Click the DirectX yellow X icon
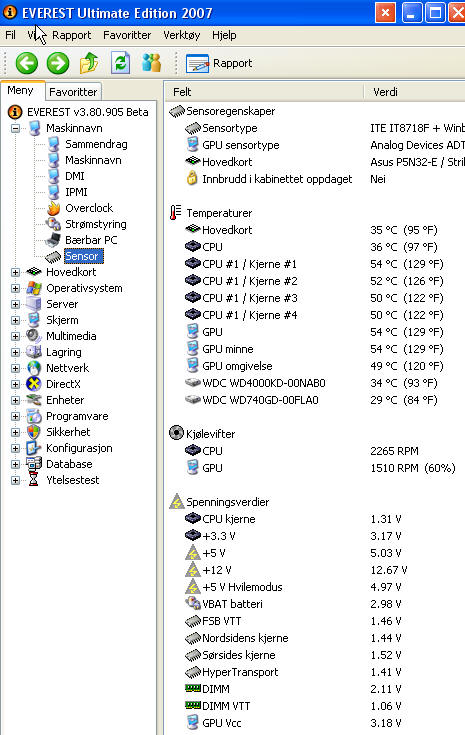Image resolution: width=465 pixels, height=735 pixels. pos(34,384)
